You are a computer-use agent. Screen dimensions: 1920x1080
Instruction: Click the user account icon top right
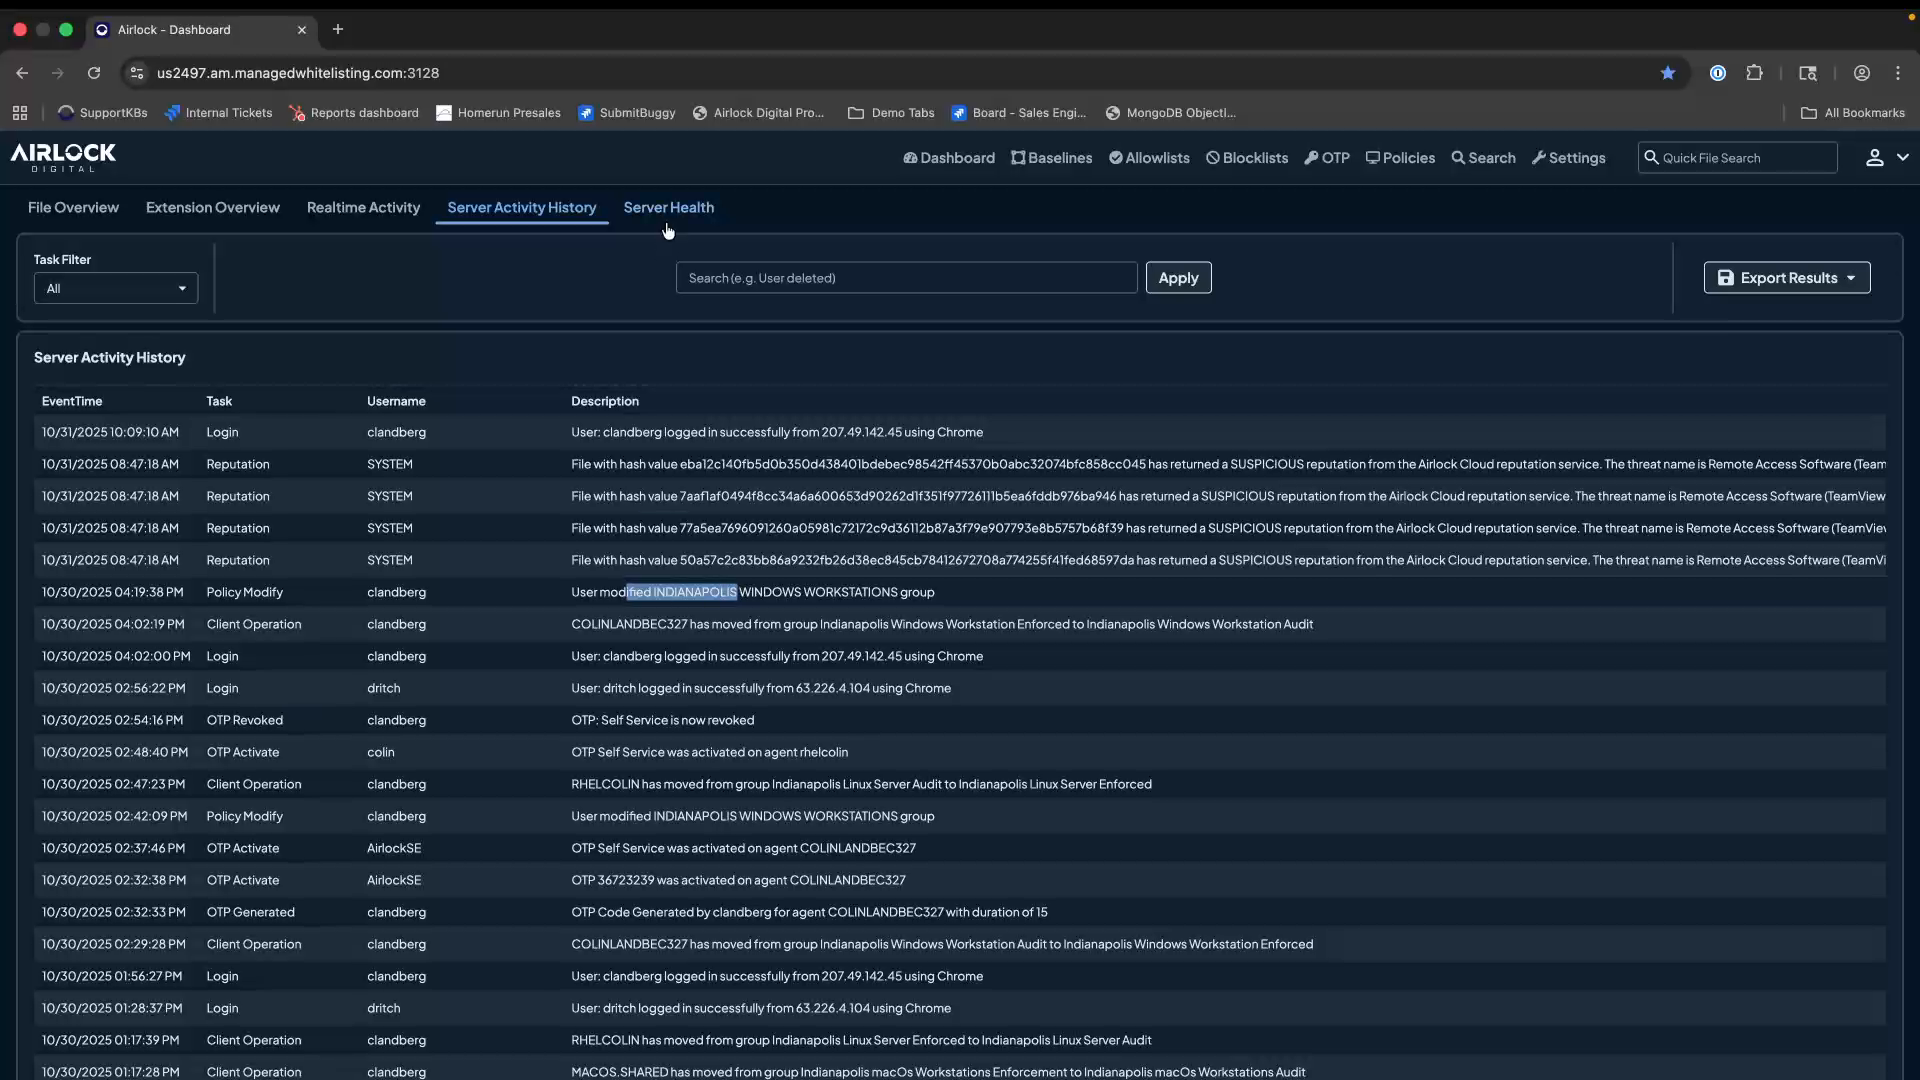(1875, 158)
